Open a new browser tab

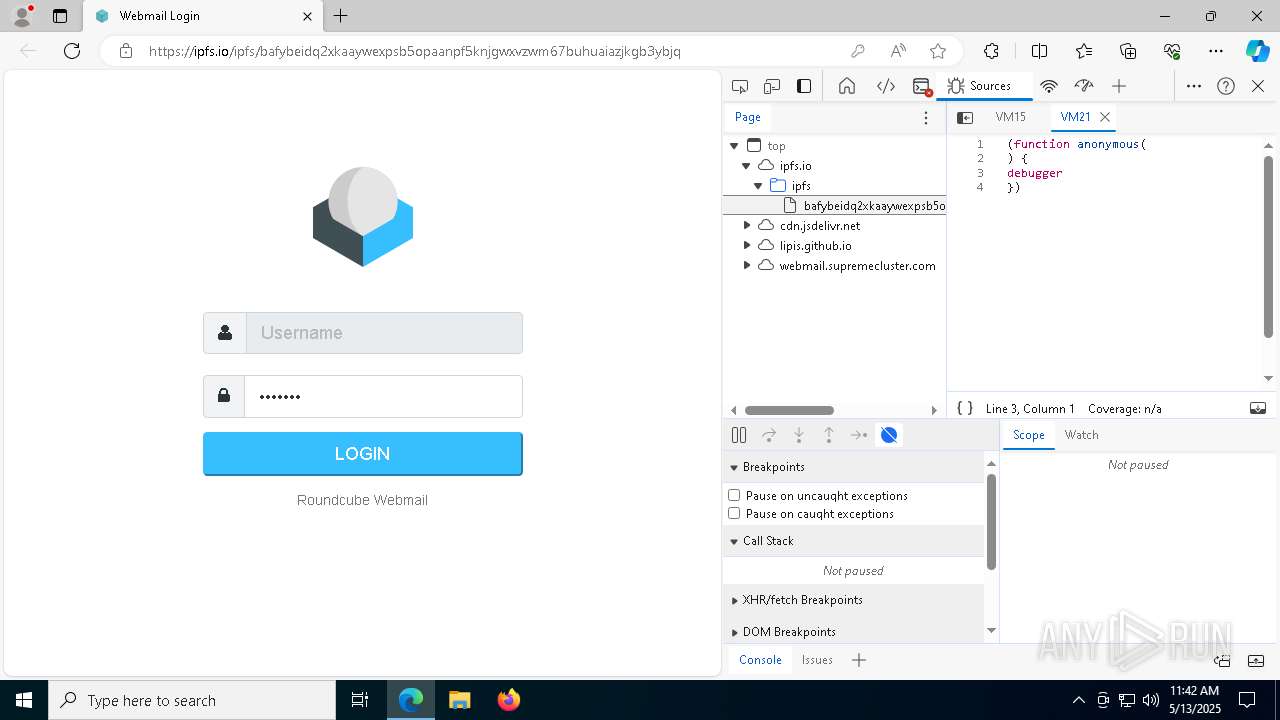point(341,16)
